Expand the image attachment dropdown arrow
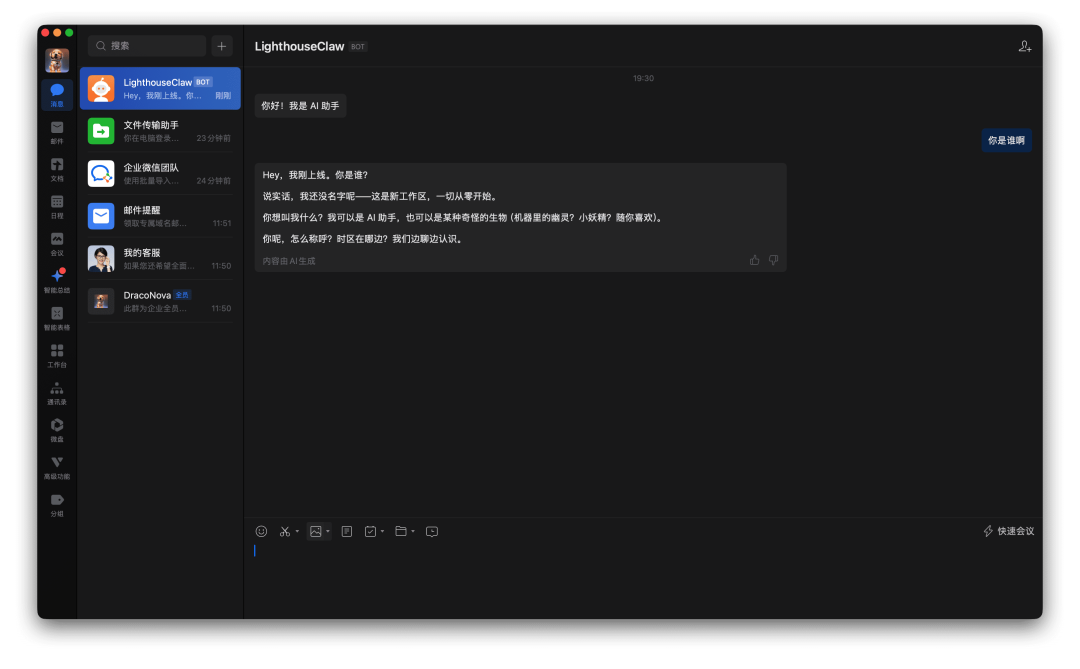1080x669 pixels. coord(328,531)
